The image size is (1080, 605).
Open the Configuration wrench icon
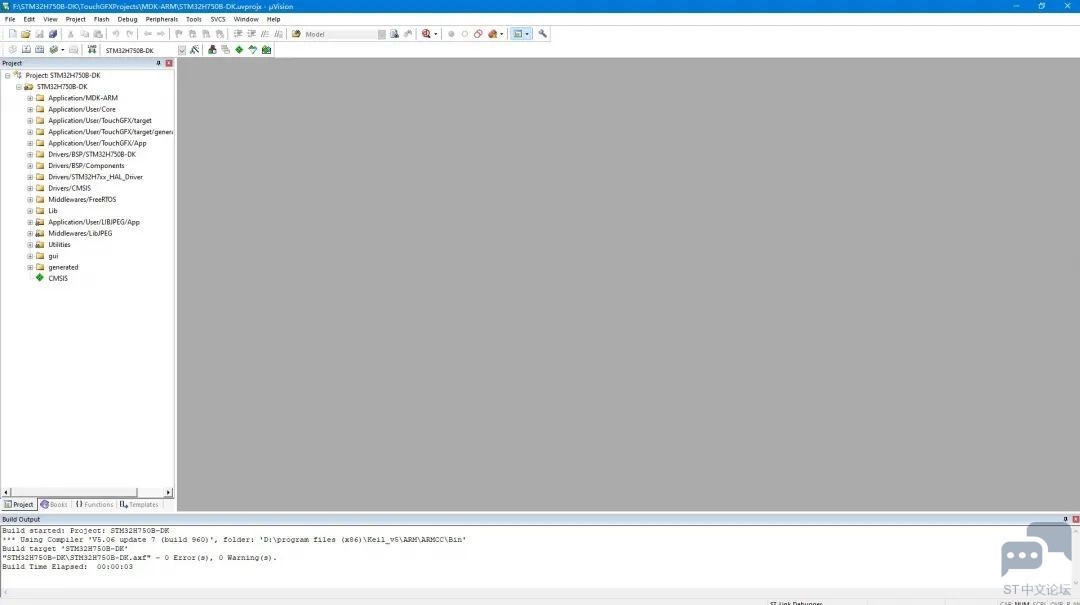pyautogui.click(x=543, y=34)
